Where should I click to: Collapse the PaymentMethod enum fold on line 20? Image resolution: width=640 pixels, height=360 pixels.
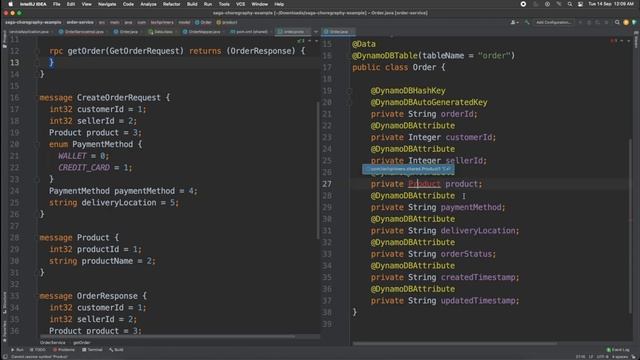[37, 144]
